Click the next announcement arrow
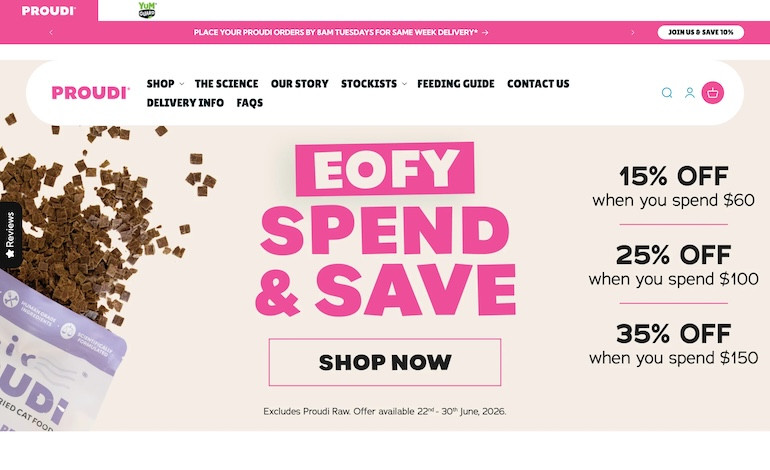Viewport: 770px width, 470px height. tap(632, 32)
